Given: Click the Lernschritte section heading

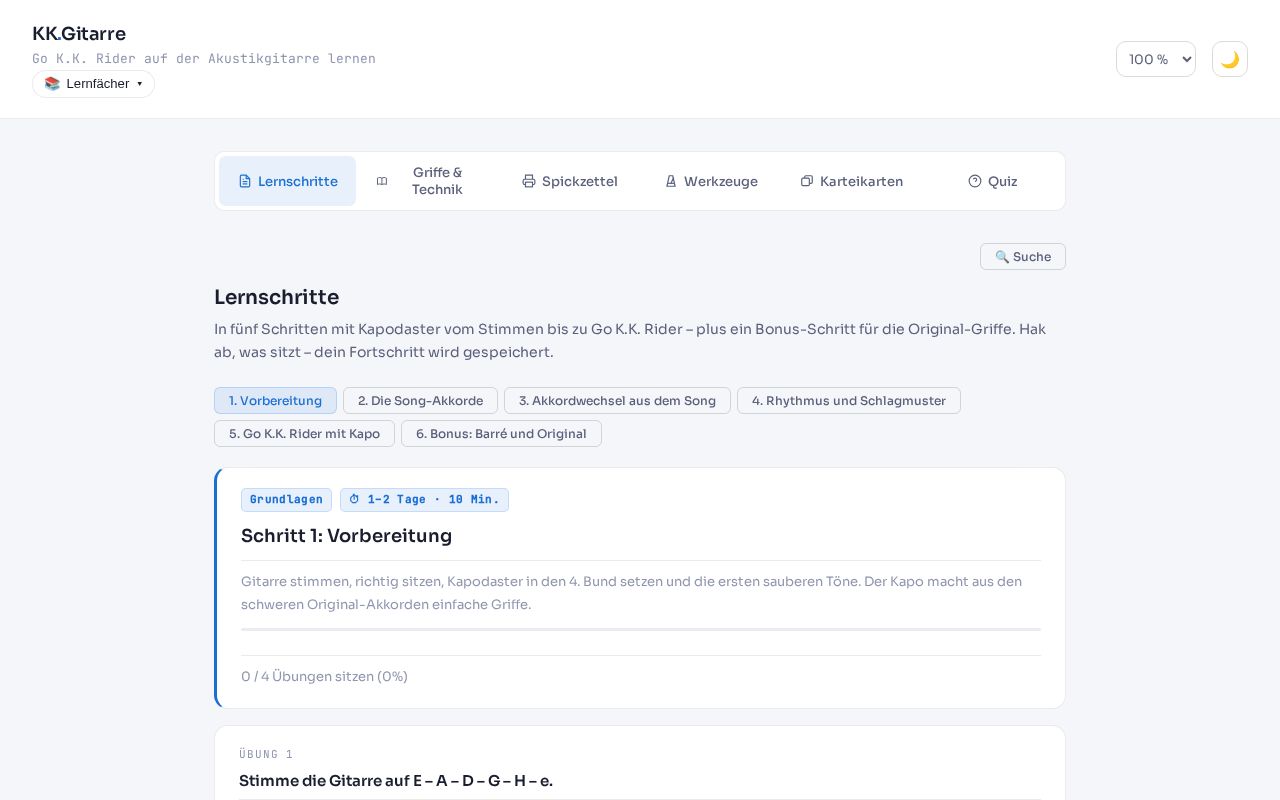Looking at the screenshot, I should pos(276,297).
